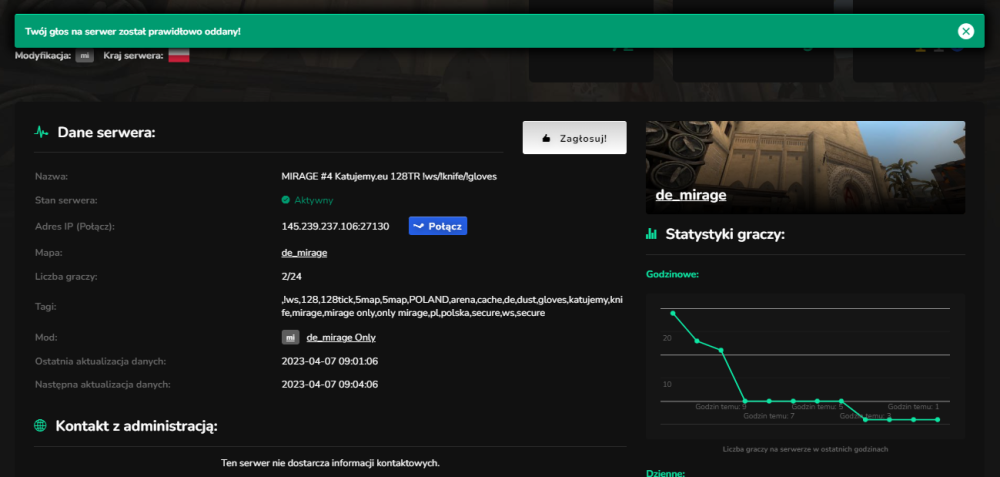The width and height of the screenshot is (1000, 477).
Task: Open the de_mirage map link in Mapa row
Action: [x=304, y=253]
